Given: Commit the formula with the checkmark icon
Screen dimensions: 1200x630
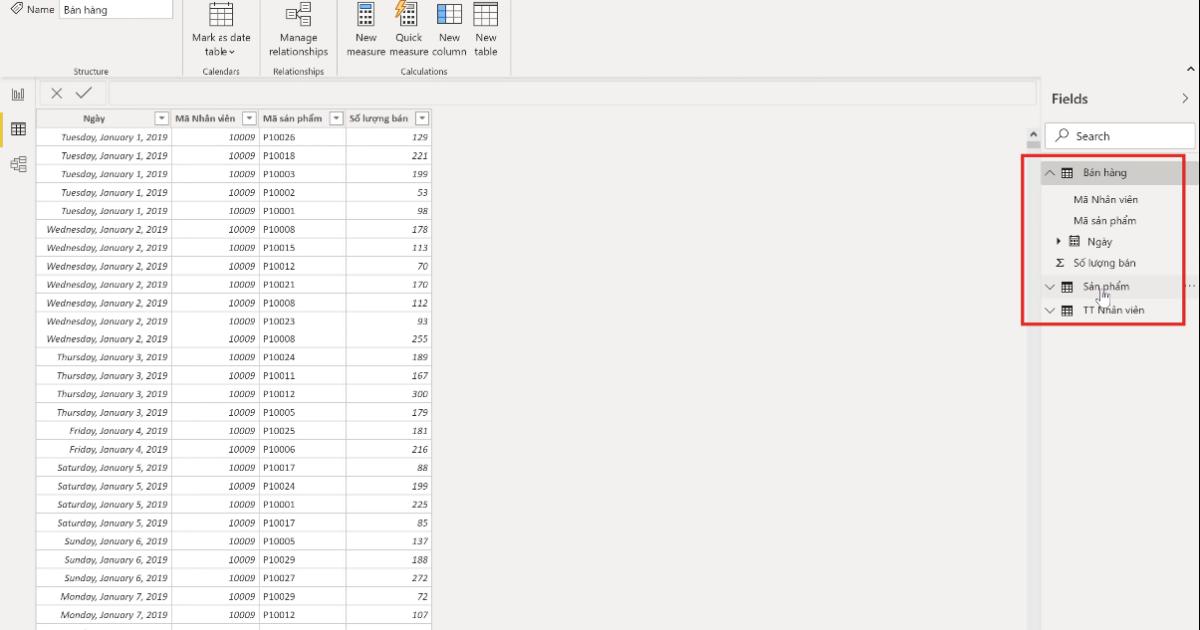Looking at the screenshot, I should [84, 93].
